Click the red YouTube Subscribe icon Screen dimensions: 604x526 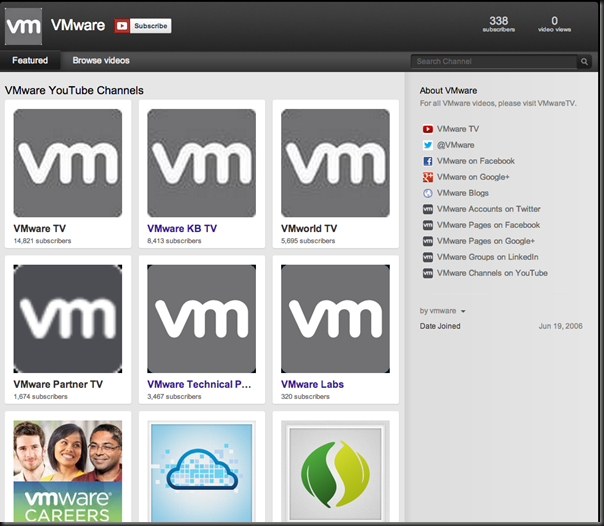[x=122, y=26]
